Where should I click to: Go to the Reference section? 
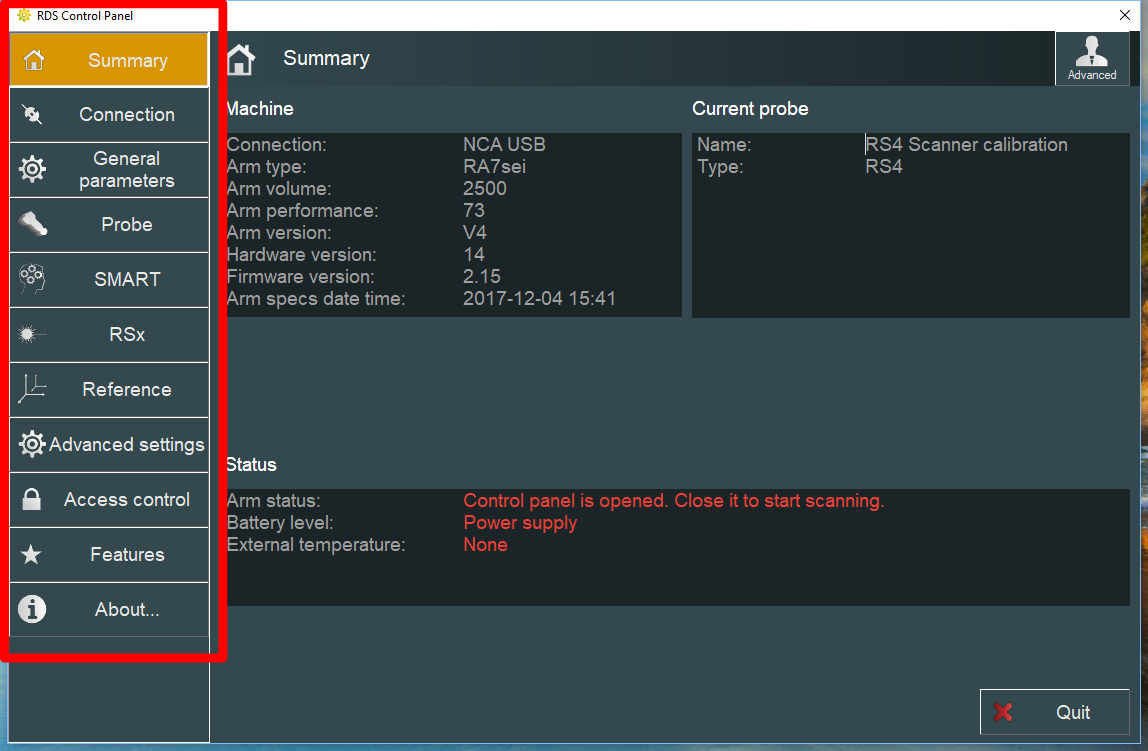127,390
